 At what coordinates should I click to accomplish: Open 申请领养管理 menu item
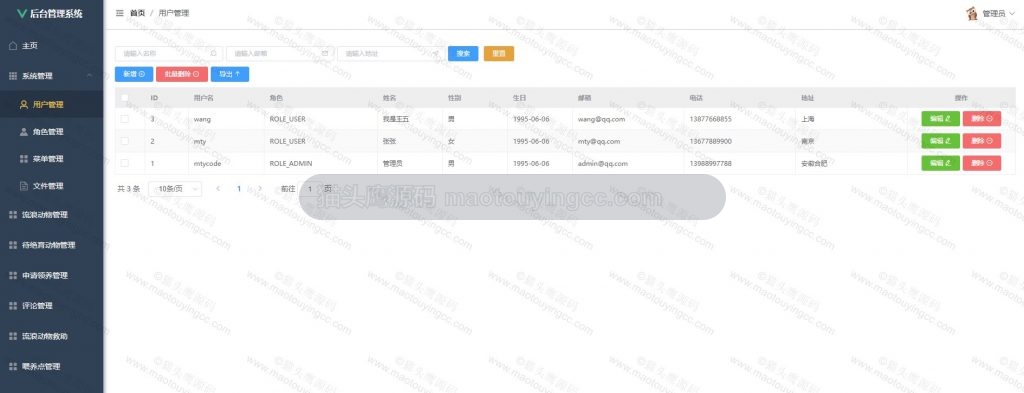(x=52, y=275)
